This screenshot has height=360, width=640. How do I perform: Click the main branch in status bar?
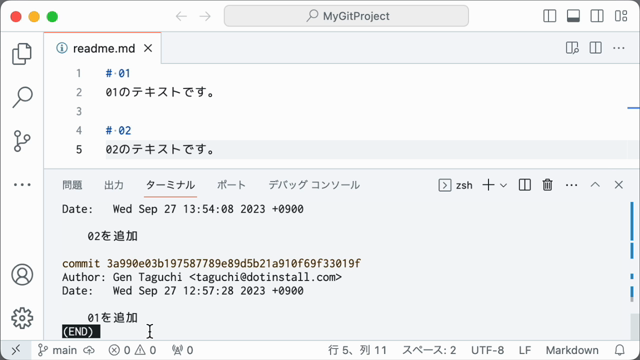coord(58,350)
